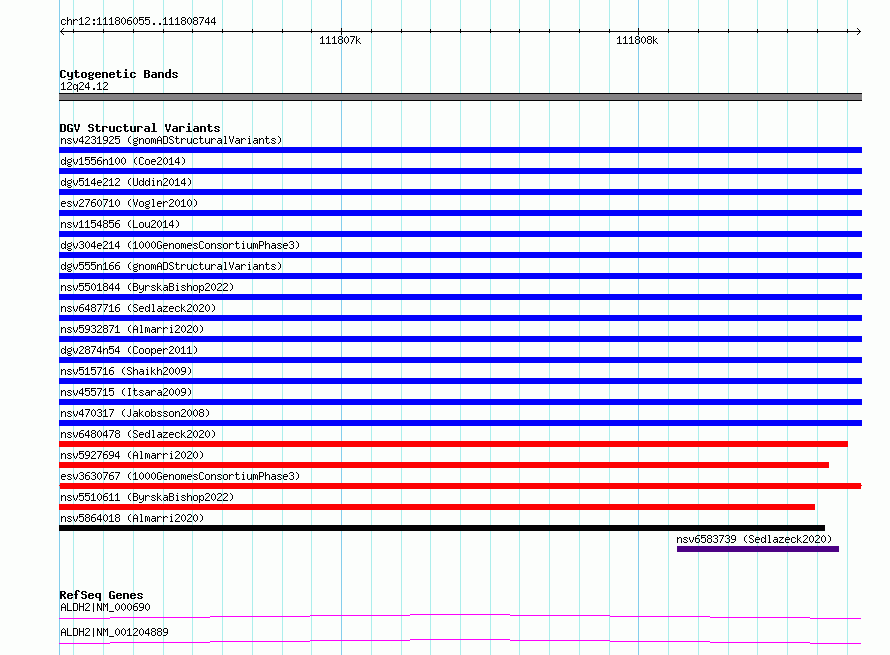The height and width of the screenshot is (655, 890).
Task: Click the ALDH2|NM_001204889 transcript label
Action: click(114, 632)
